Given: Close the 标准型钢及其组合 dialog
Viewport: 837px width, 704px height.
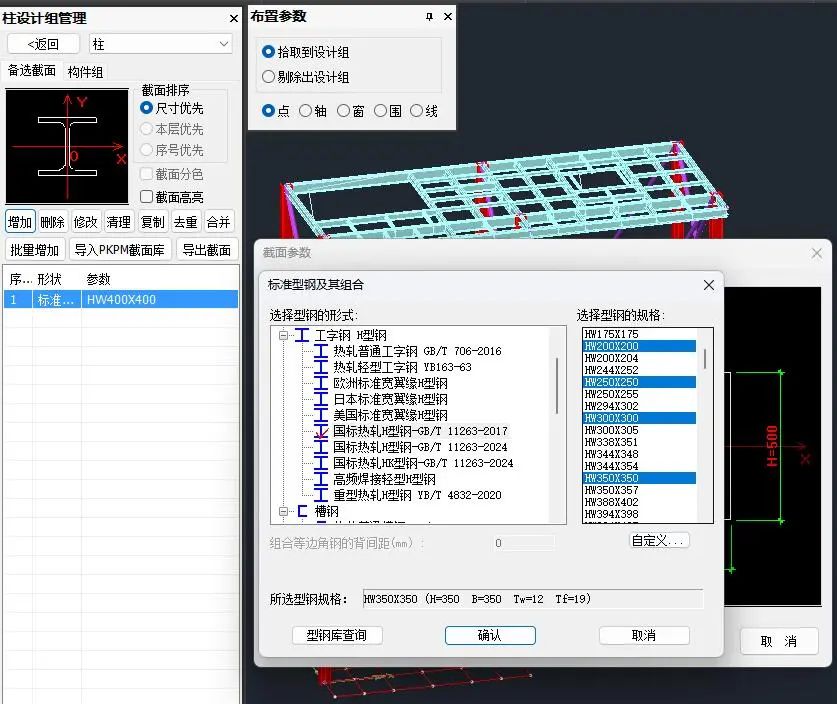Looking at the screenshot, I should pos(709,285).
